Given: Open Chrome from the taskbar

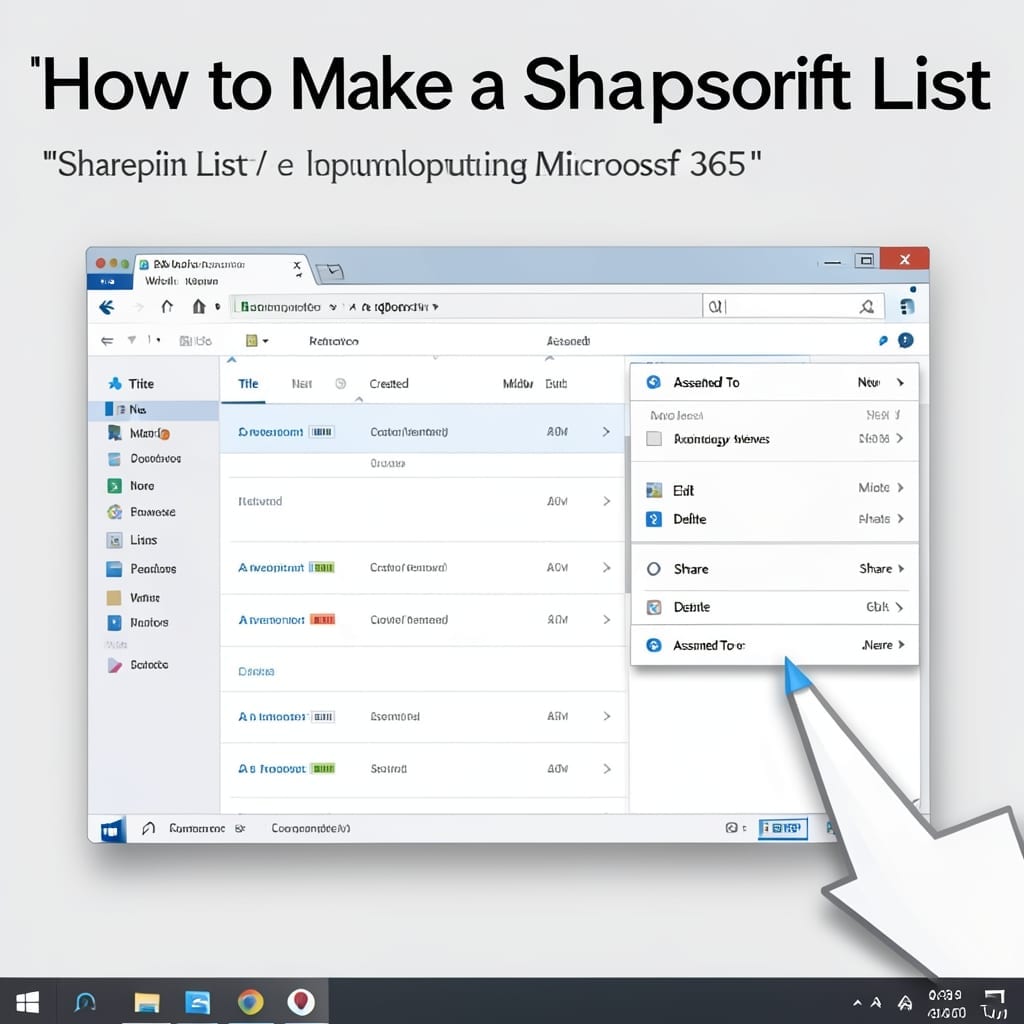Looking at the screenshot, I should (x=250, y=1002).
